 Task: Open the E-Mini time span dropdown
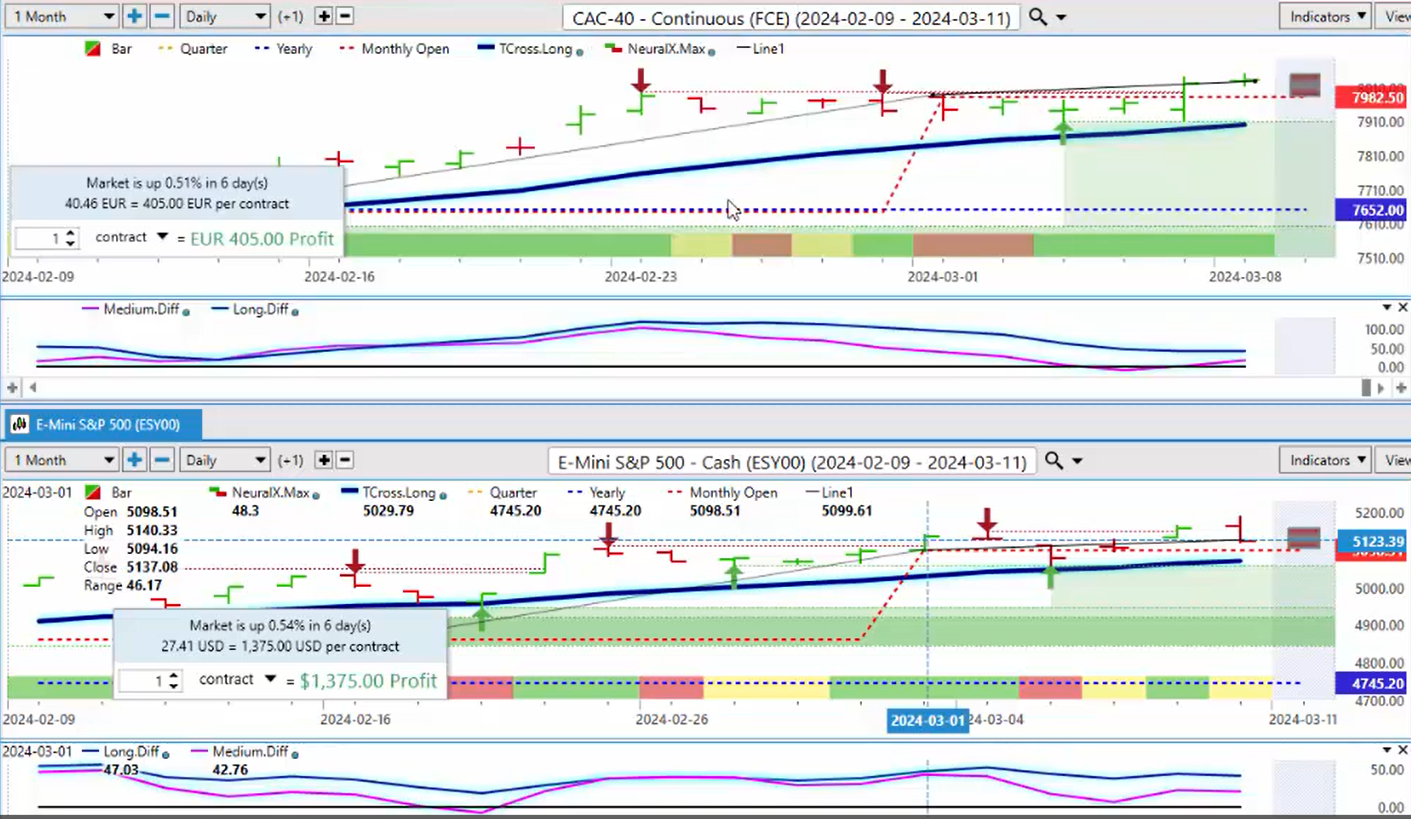61,460
